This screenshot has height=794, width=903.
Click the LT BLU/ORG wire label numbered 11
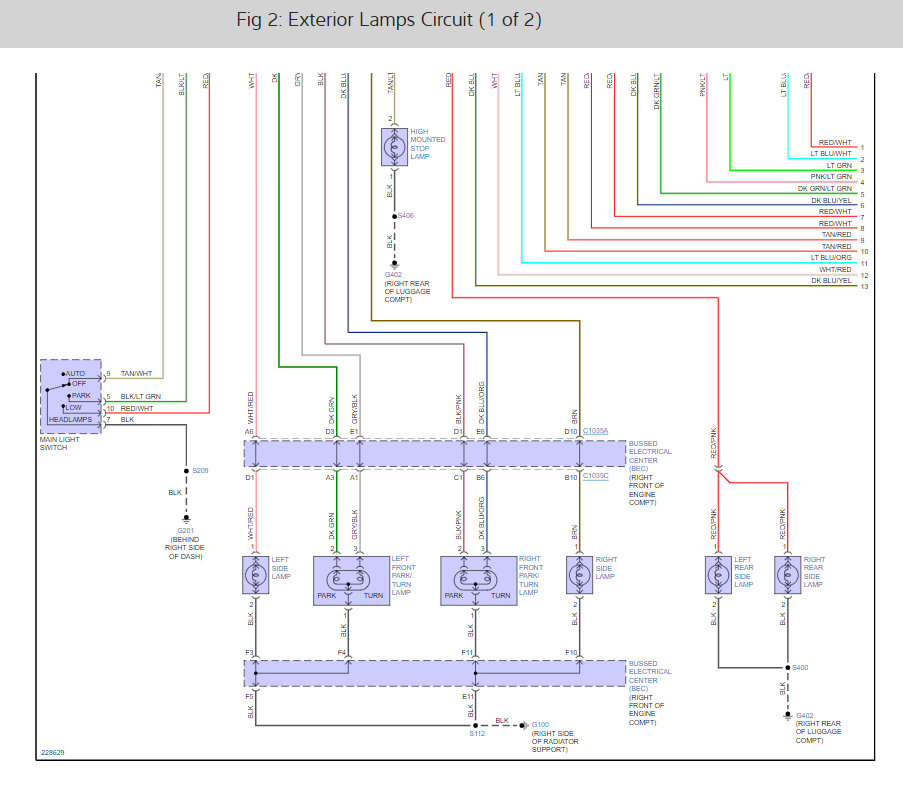[x=831, y=257]
